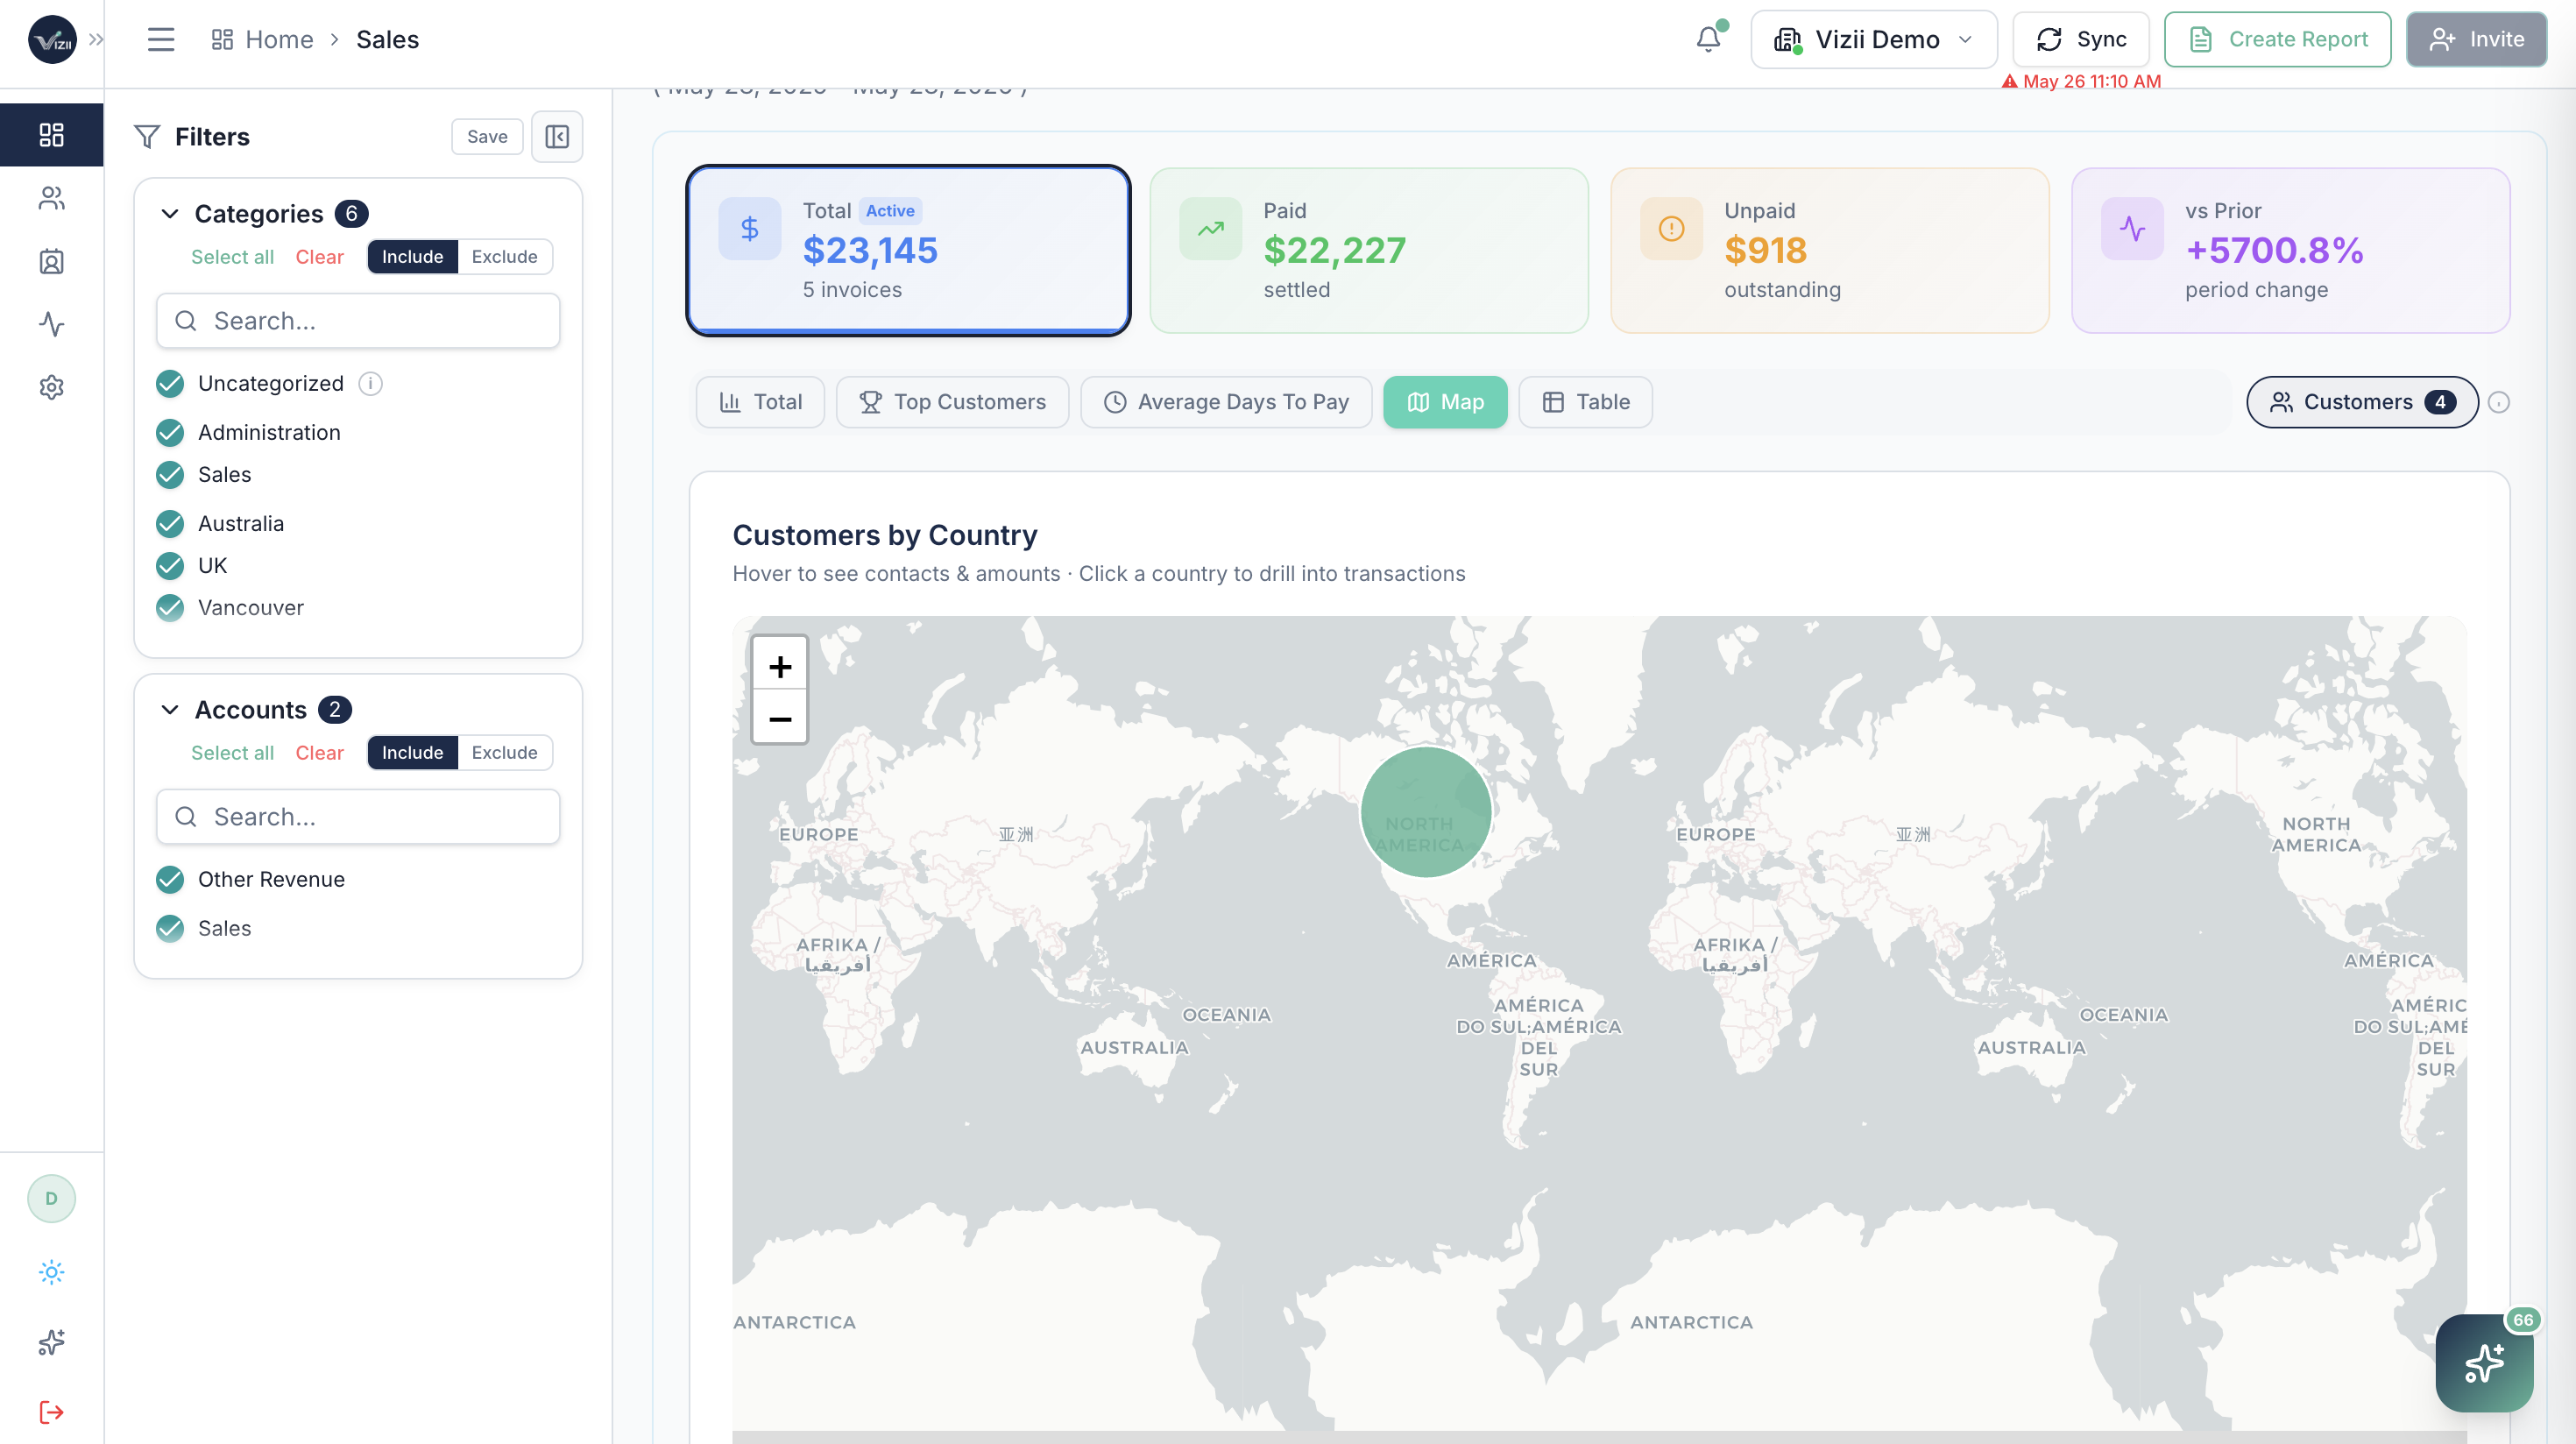Screen dimensions: 2576x1444
Task: Uncheck UK category
Action: [170, 566]
